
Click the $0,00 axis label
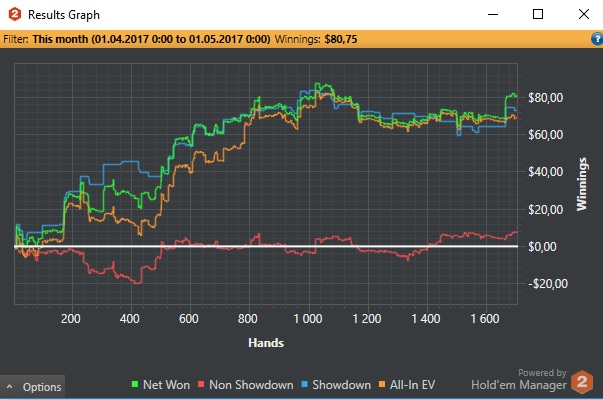[x=542, y=247]
